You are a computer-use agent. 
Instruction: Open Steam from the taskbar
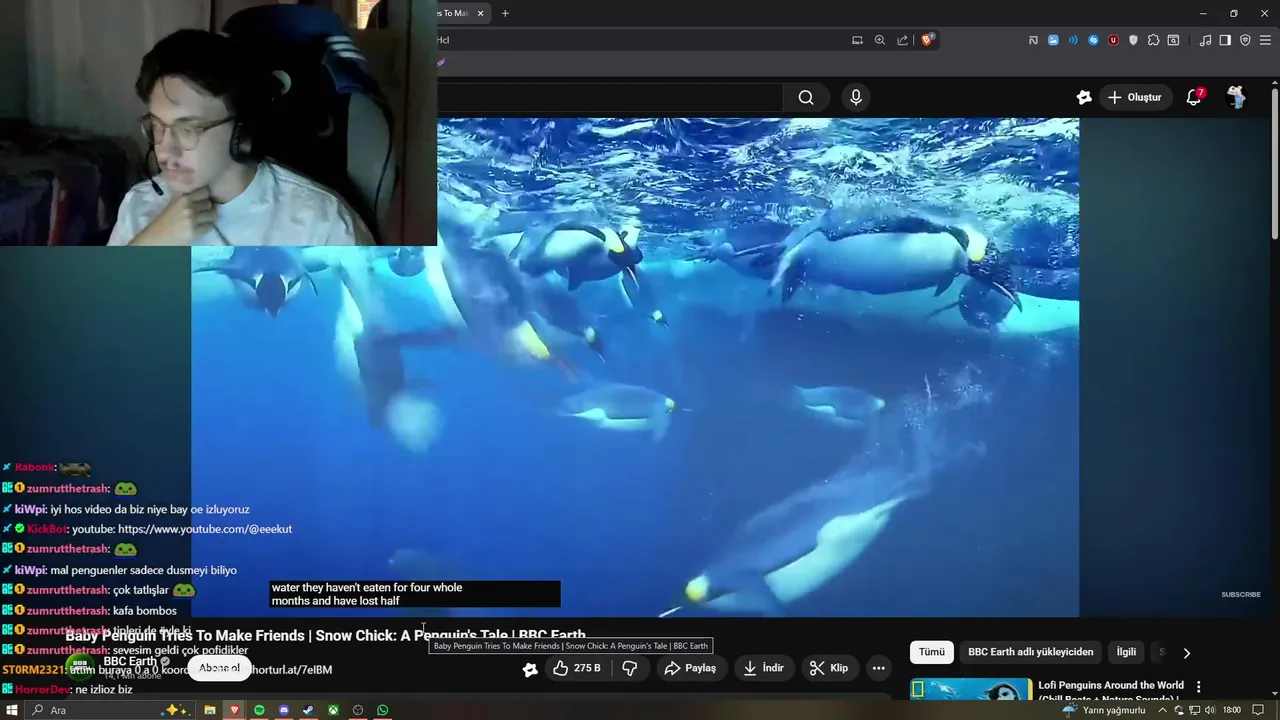(308, 710)
